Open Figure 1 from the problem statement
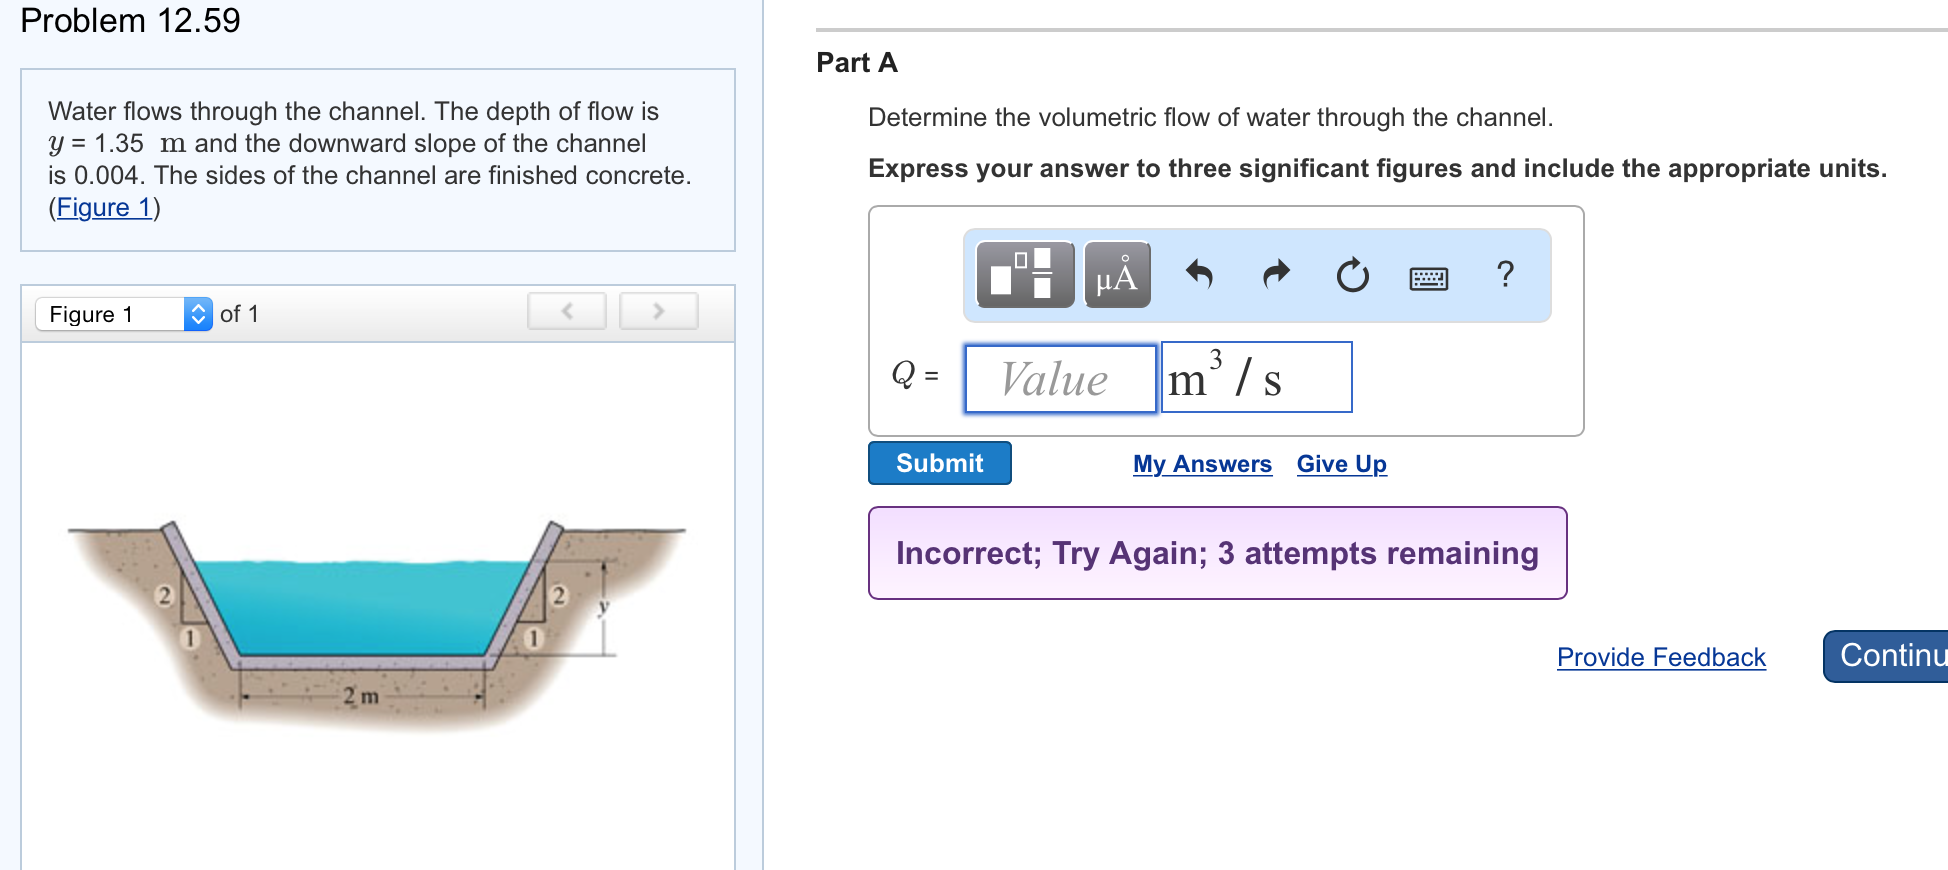This screenshot has height=870, width=1948. click(103, 207)
